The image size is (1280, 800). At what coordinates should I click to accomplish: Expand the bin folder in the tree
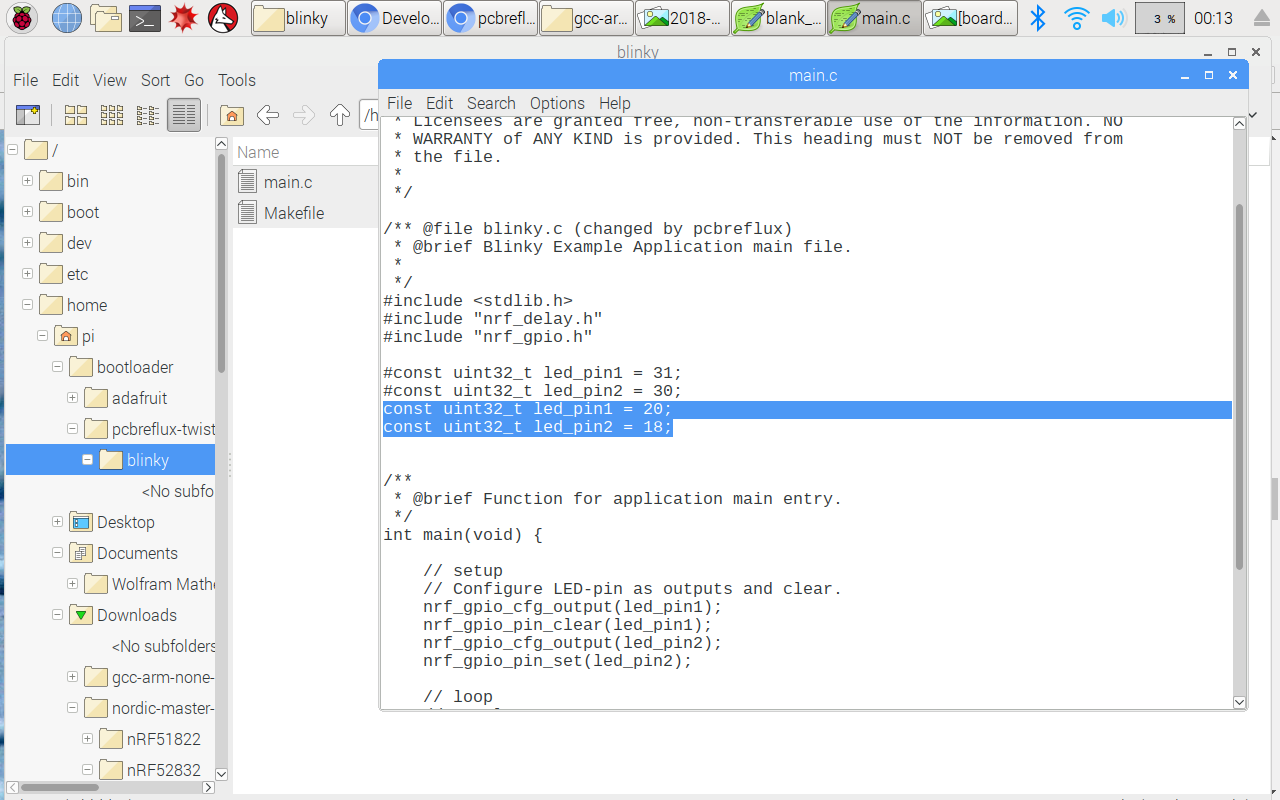[x=28, y=181]
